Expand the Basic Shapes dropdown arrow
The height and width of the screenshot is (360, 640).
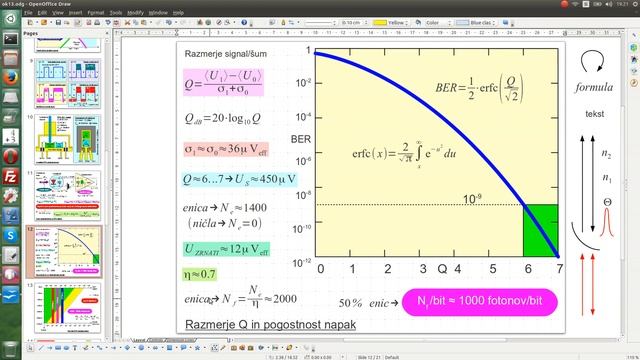[134, 348]
